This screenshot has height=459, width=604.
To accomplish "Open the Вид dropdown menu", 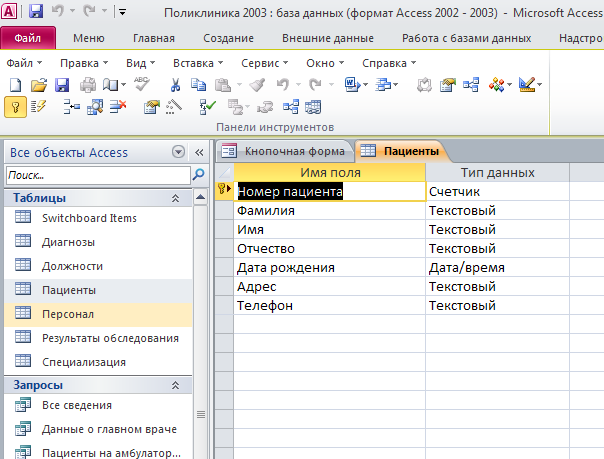I will (x=140, y=63).
